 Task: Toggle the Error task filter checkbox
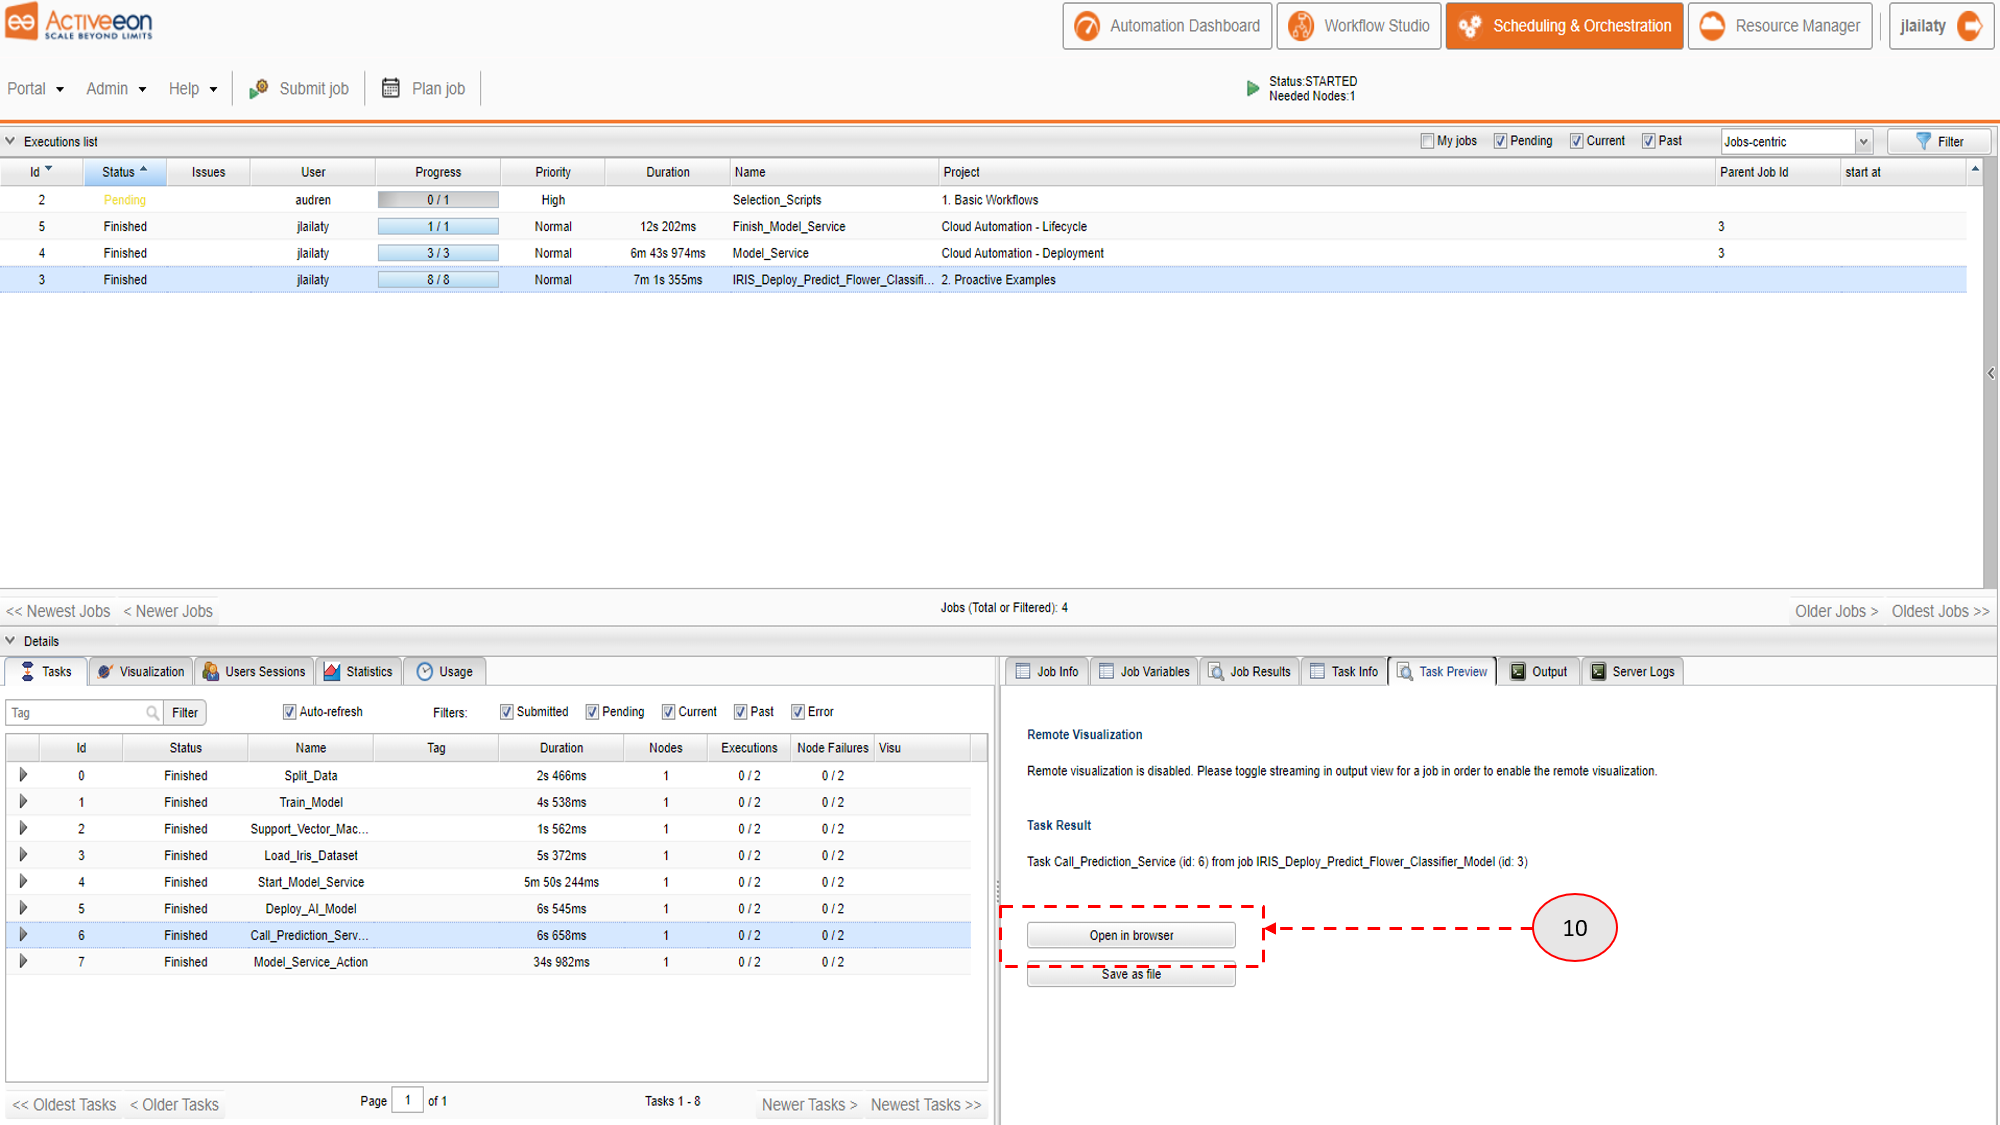797,712
